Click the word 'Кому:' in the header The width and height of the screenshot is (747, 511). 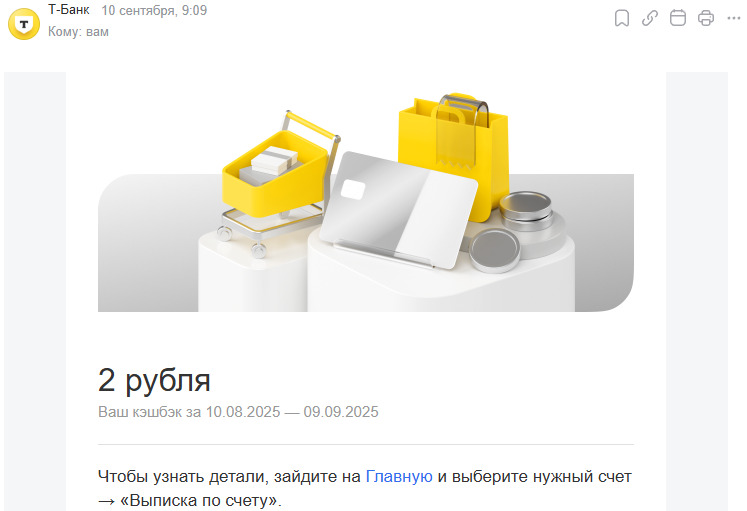tap(65, 31)
